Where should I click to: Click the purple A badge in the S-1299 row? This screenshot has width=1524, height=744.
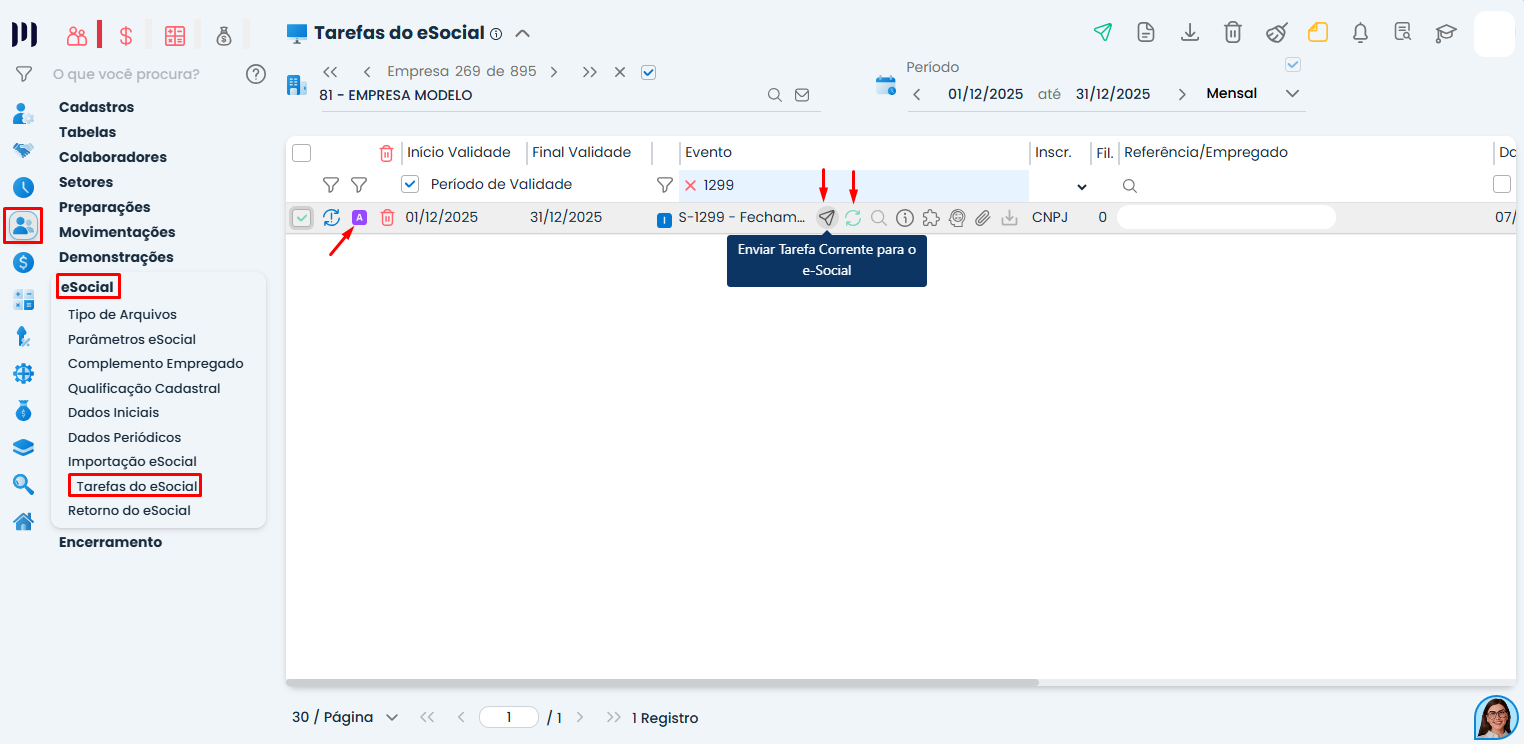coord(359,217)
